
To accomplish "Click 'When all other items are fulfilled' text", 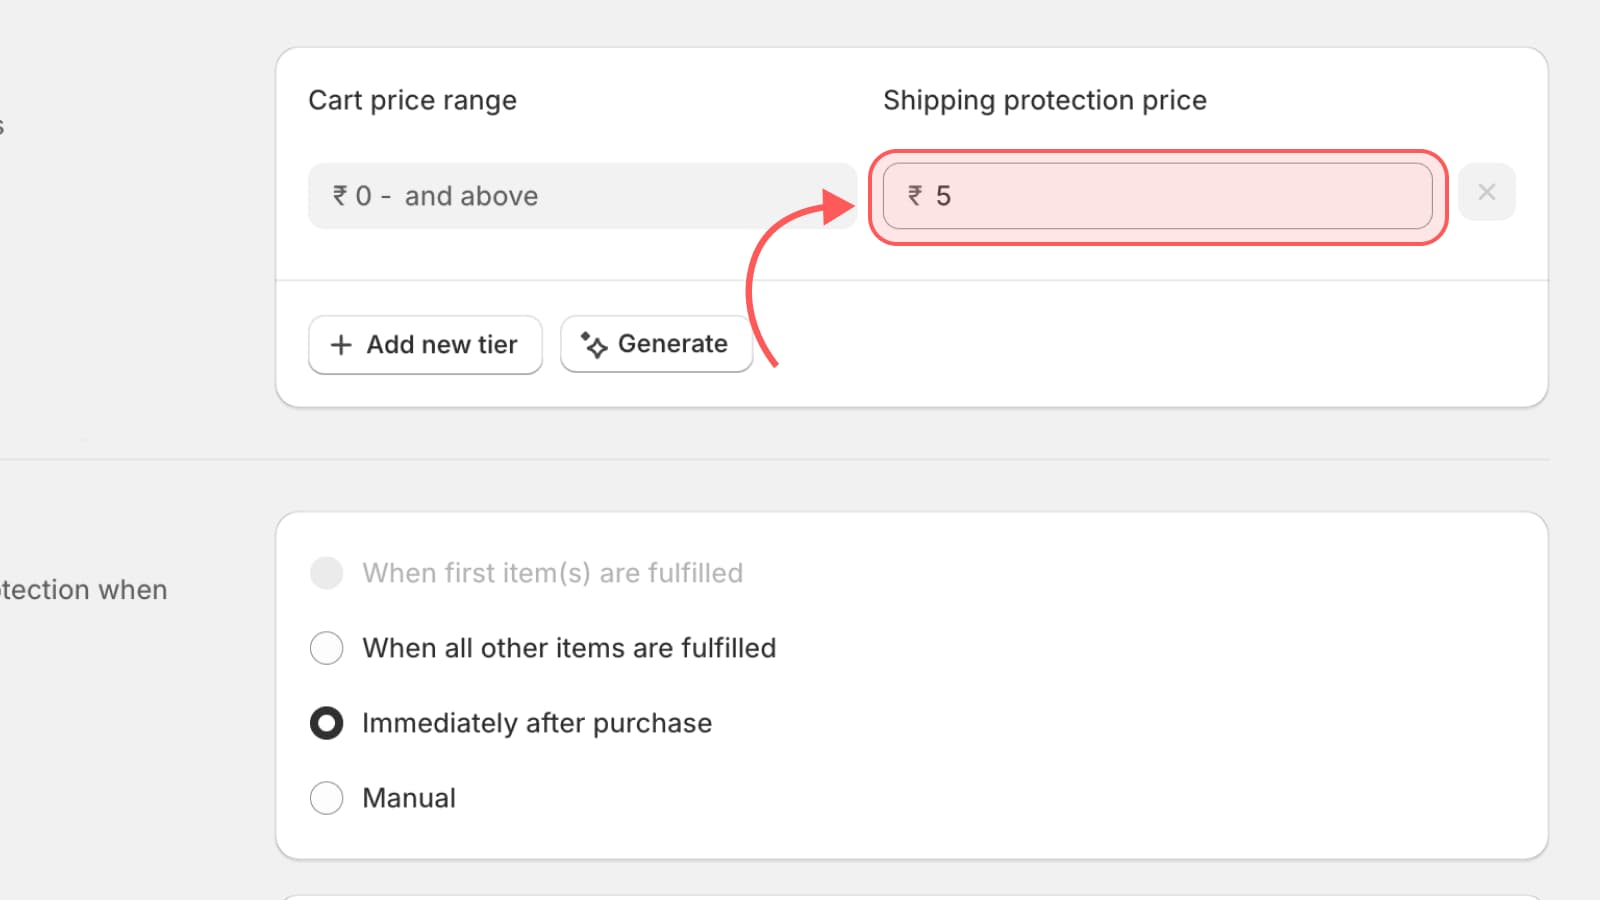I will pyautogui.click(x=569, y=648).
